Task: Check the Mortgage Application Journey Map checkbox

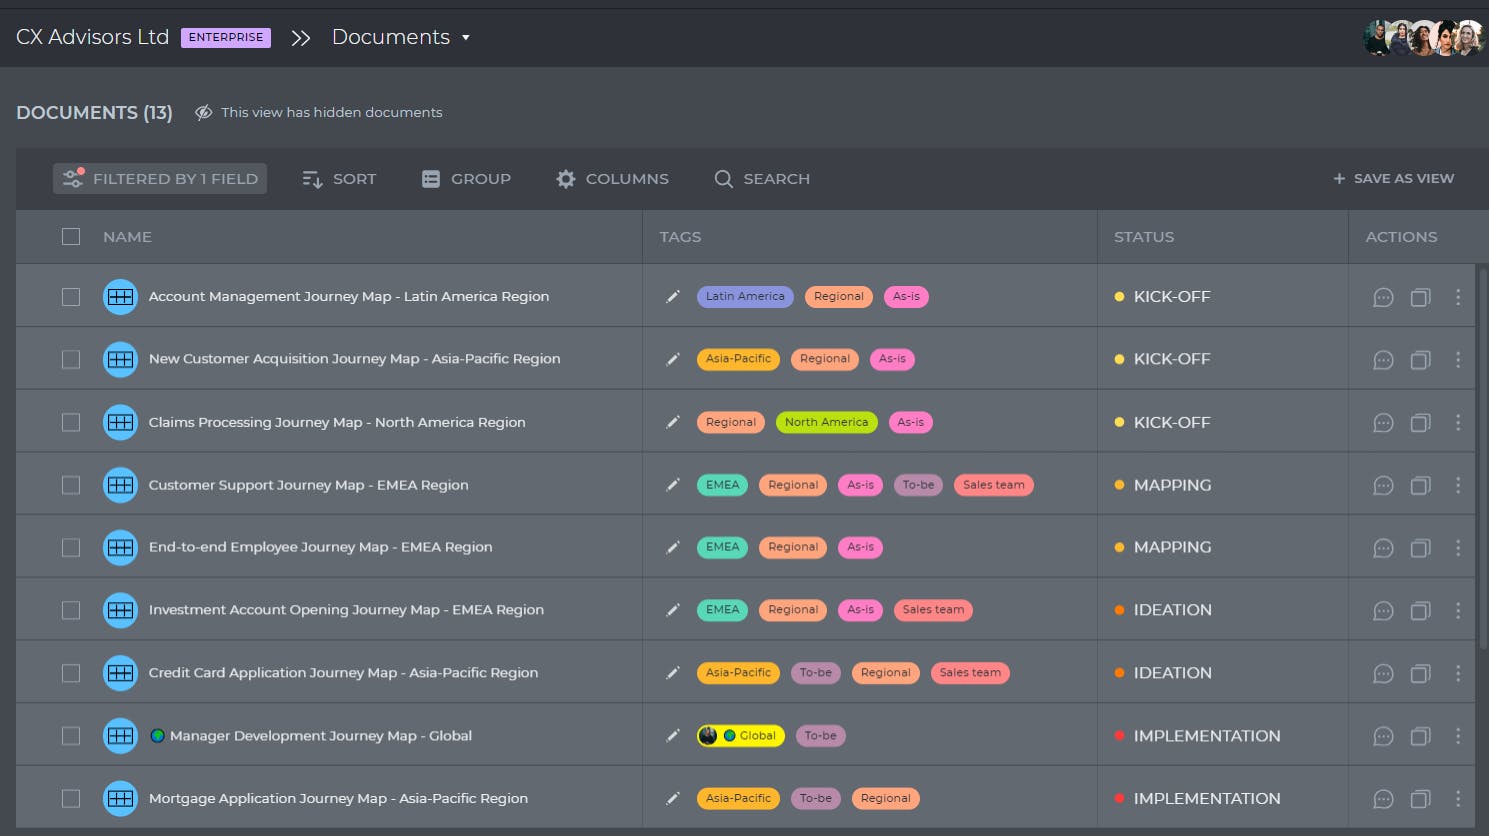Action: [x=70, y=798]
